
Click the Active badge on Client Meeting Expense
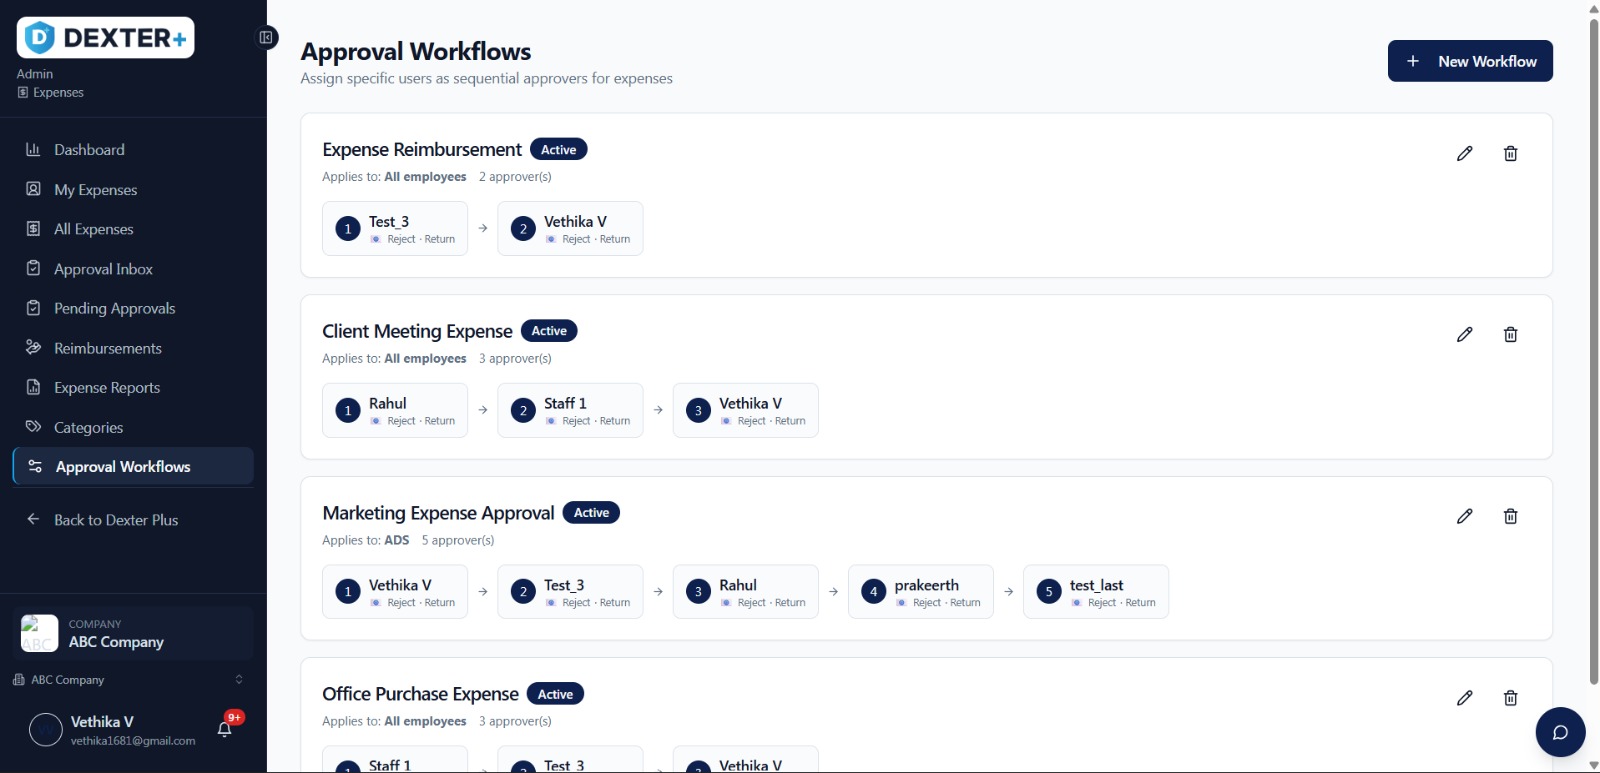549,331
